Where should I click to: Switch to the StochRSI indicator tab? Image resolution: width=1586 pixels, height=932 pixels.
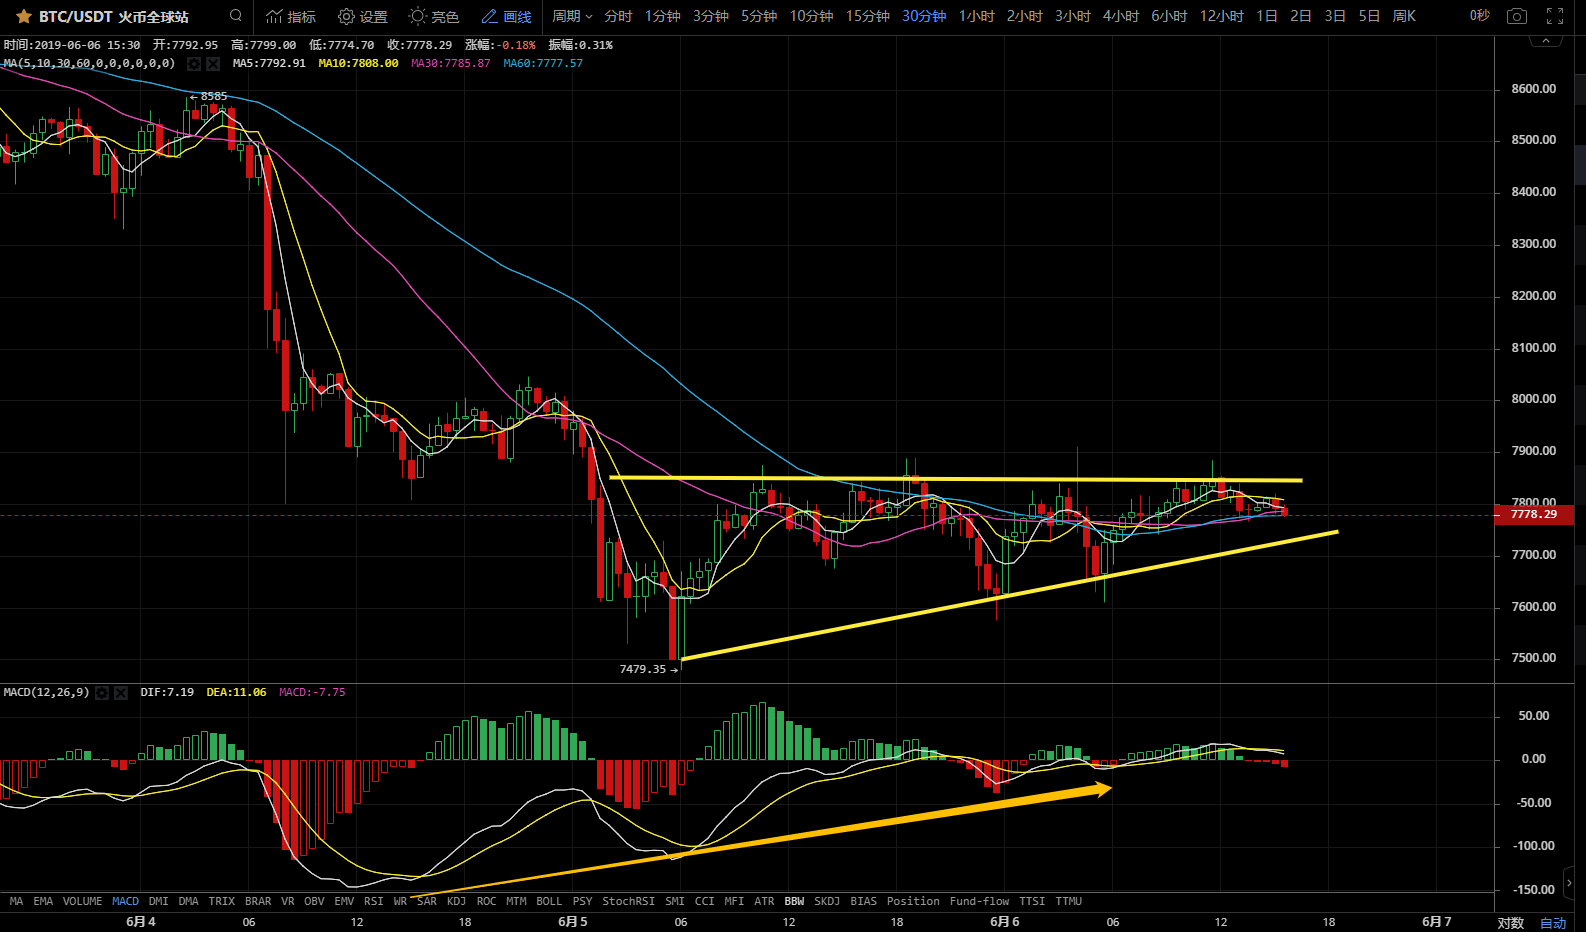tap(628, 901)
